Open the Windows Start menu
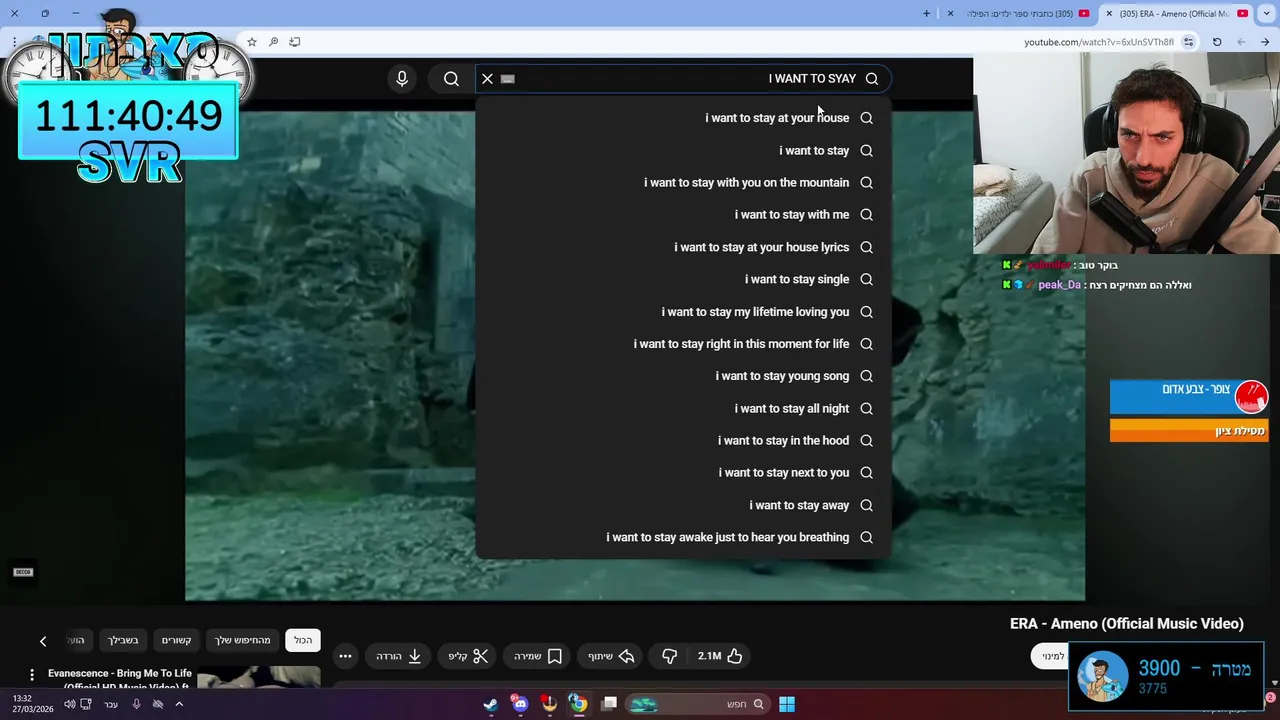The image size is (1280, 720). point(787,704)
